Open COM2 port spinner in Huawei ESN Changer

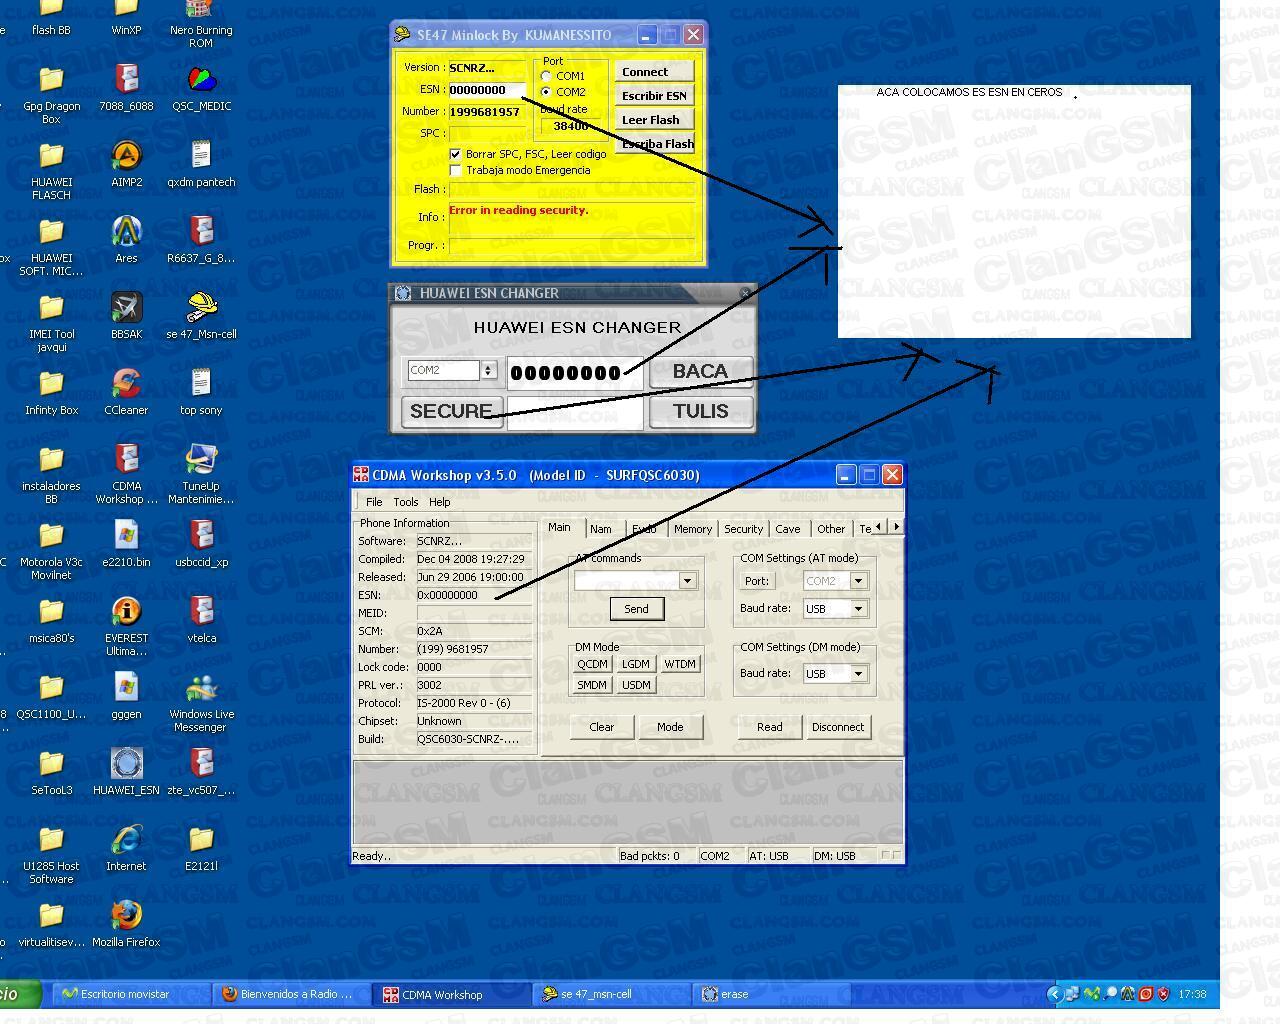[488, 370]
